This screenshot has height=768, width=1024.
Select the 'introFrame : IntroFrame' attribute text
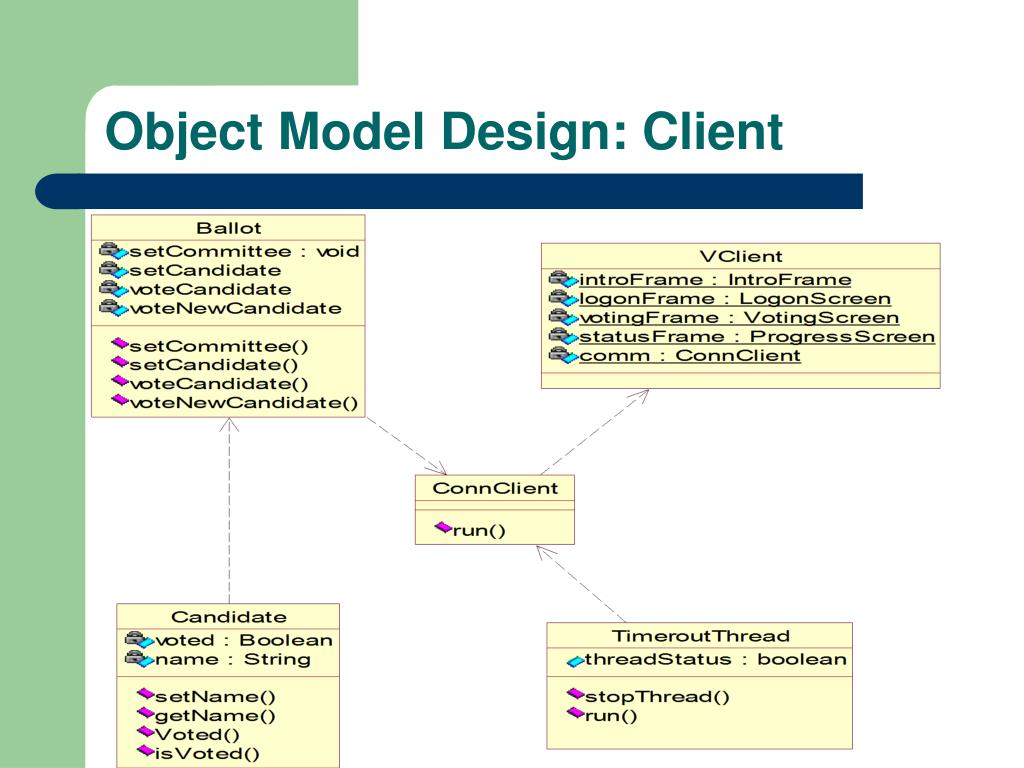point(715,280)
